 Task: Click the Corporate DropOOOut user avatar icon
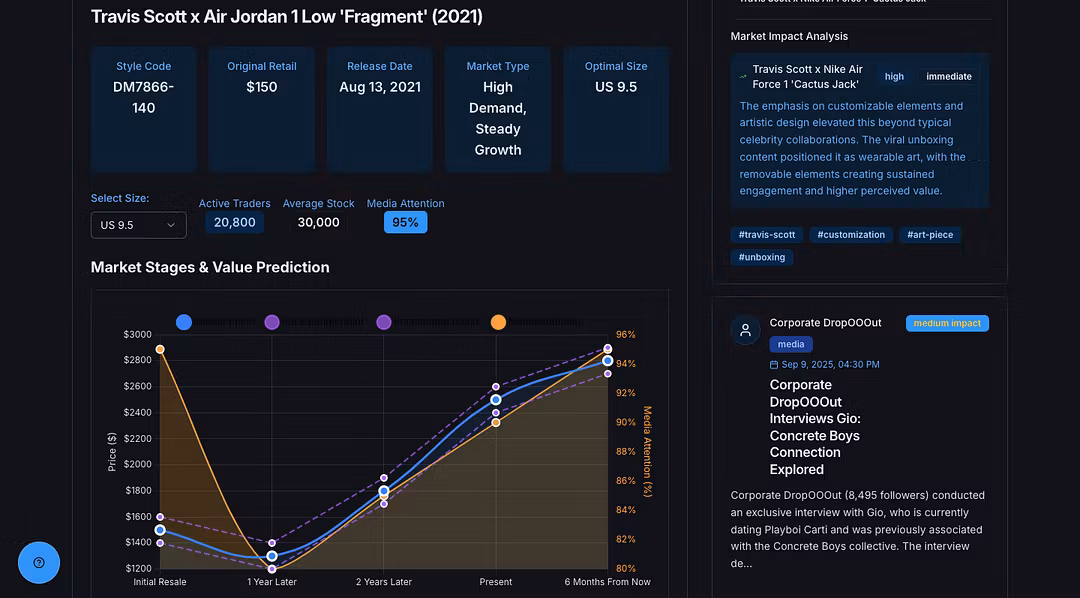(x=745, y=330)
